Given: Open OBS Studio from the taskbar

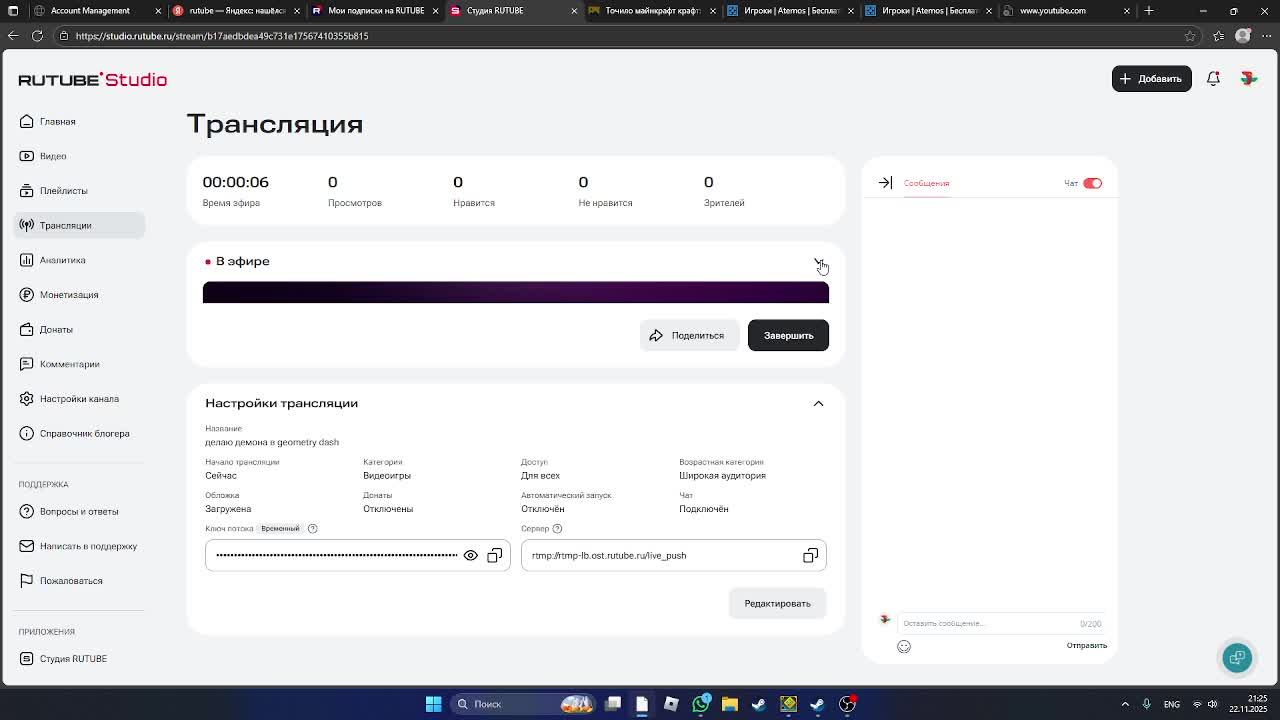Looking at the screenshot, I should pyautogui.click(x=847, y=704).
